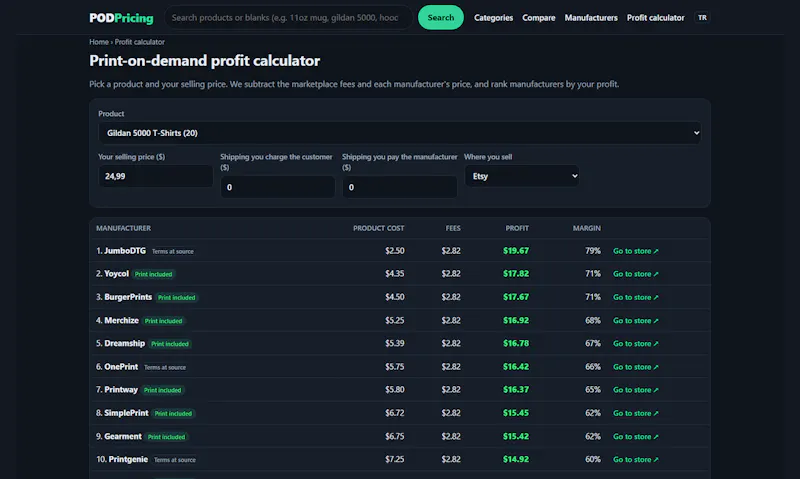800x479 pixels.
Task: Go to store for JumboDTG
Action: pos(636,251)
